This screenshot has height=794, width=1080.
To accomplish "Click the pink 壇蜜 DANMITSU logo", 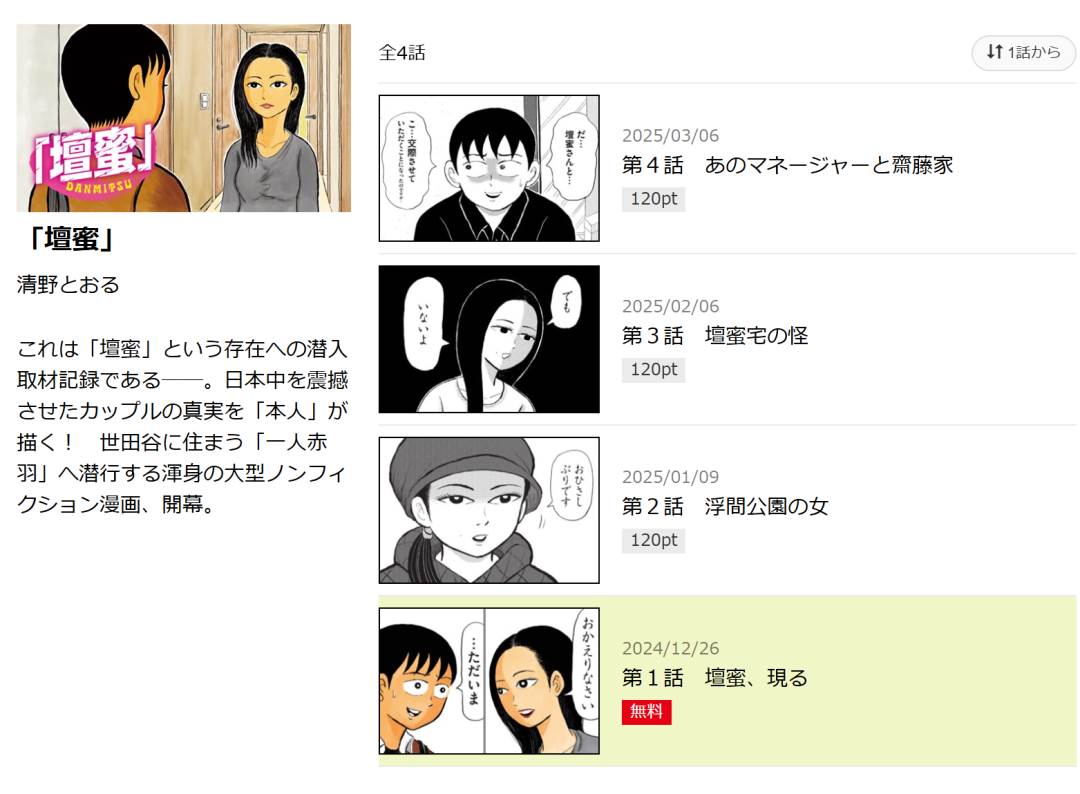I will [x=94, y=160].
